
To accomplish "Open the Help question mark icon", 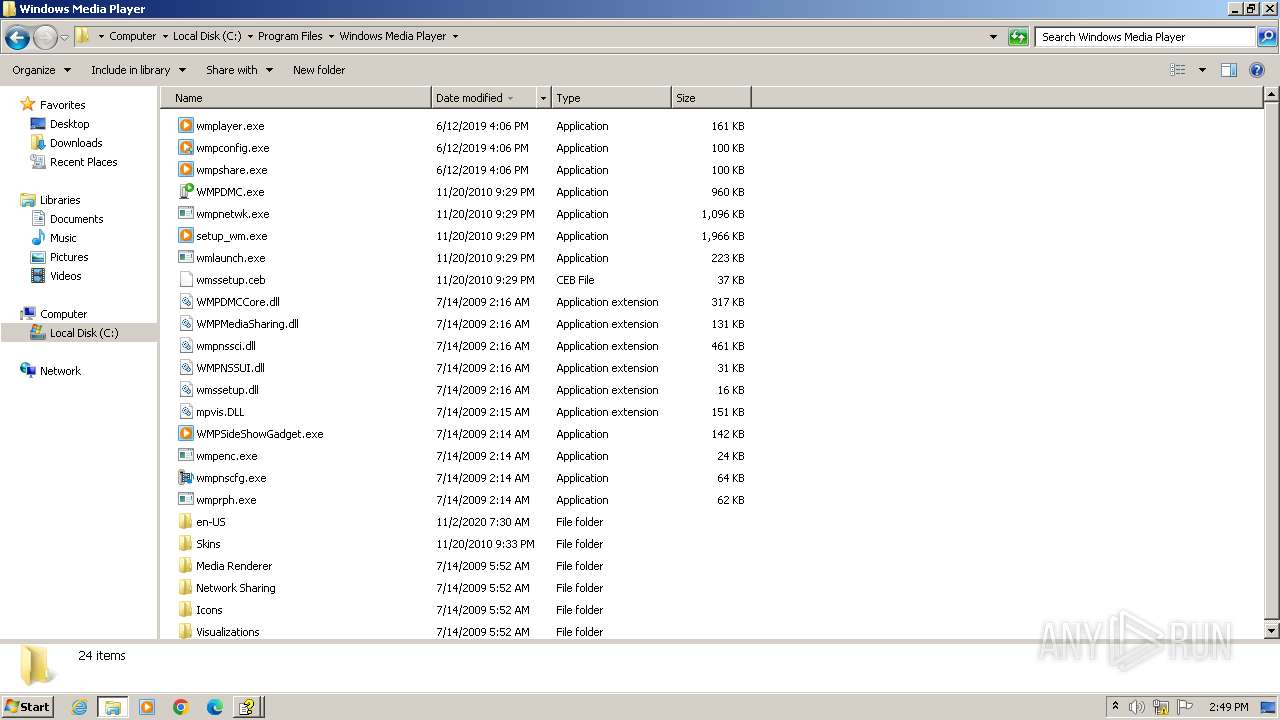I will (x=1257, y=70).
